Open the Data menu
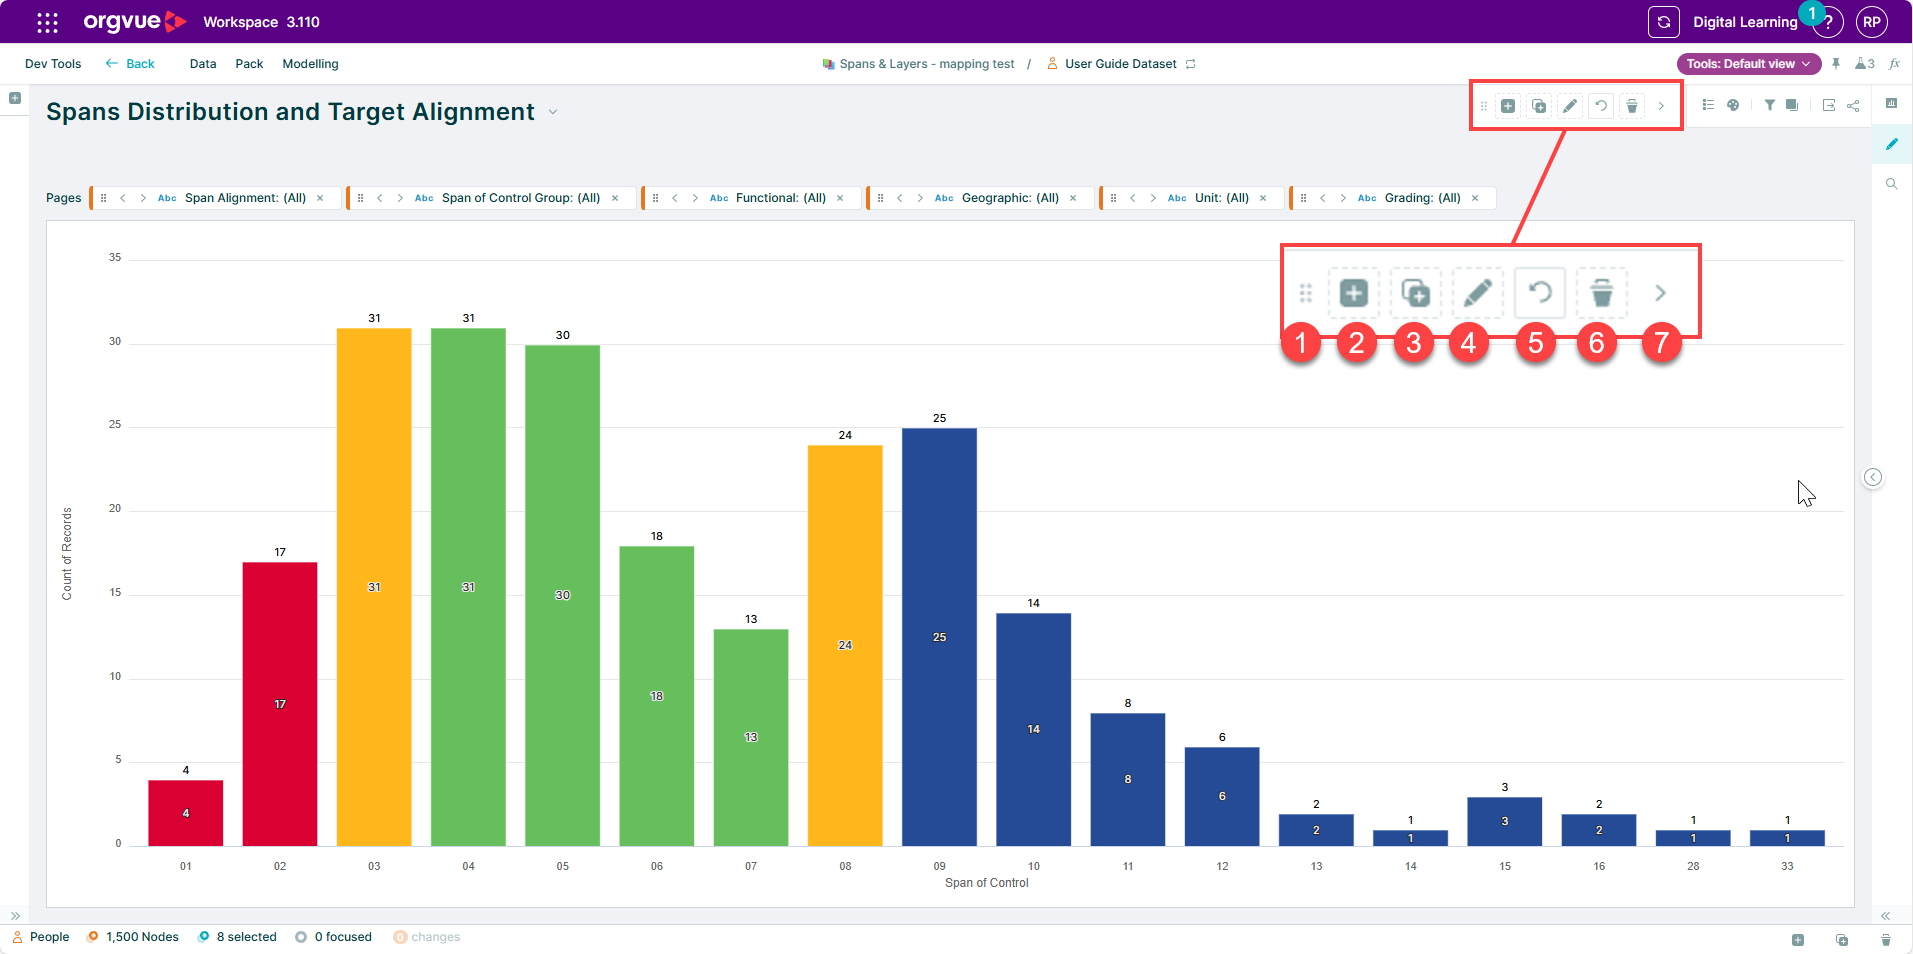This screenshot has width=1913, height=954. coord(203,64)
